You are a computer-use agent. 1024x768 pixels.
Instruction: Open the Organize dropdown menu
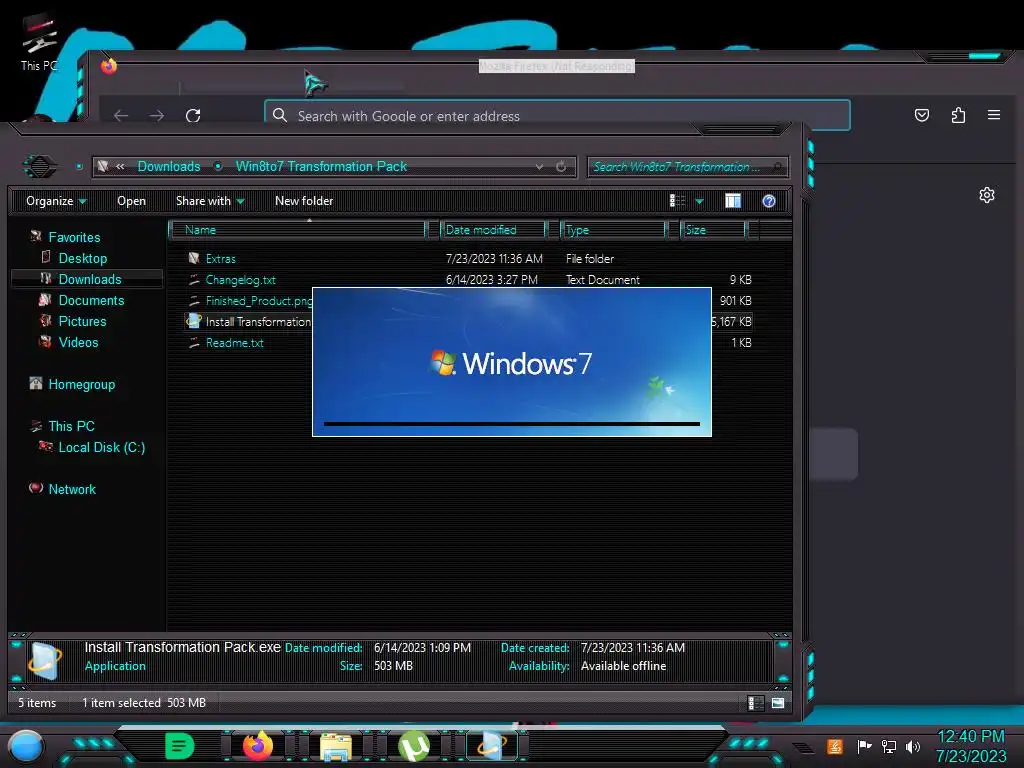(x=56, y=200)
